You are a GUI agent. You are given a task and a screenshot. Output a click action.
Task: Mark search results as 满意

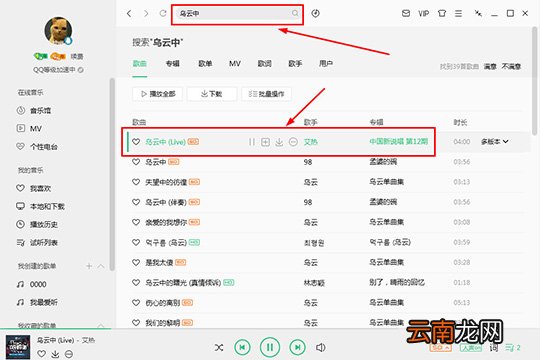point(490,66)
